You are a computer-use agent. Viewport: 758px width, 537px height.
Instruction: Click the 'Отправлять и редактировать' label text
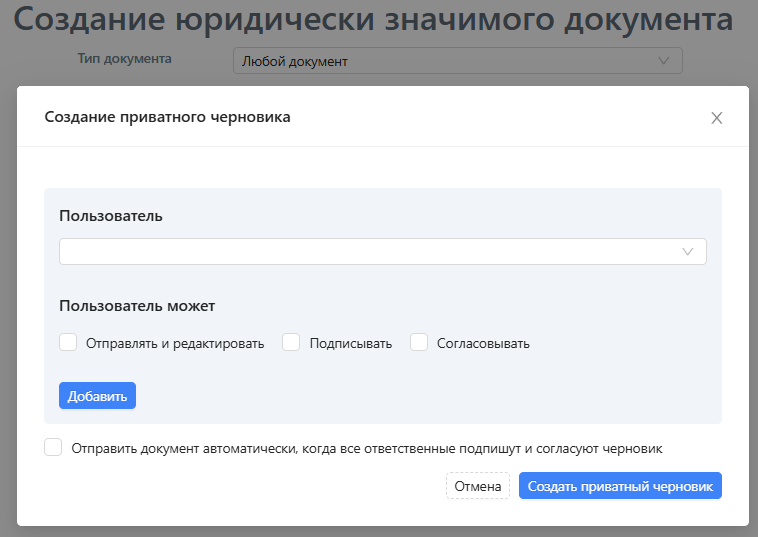pos(175,344)
